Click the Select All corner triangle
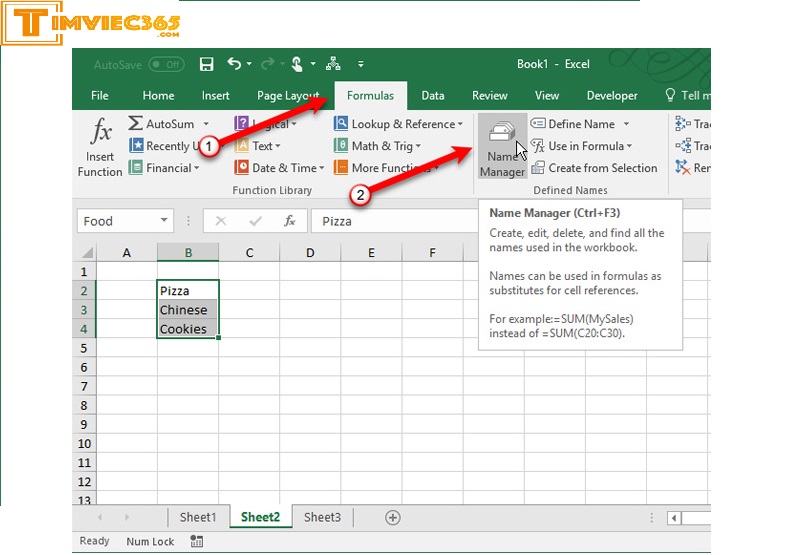801x555 pixels. pyautogui.click(x=87, y=252)
